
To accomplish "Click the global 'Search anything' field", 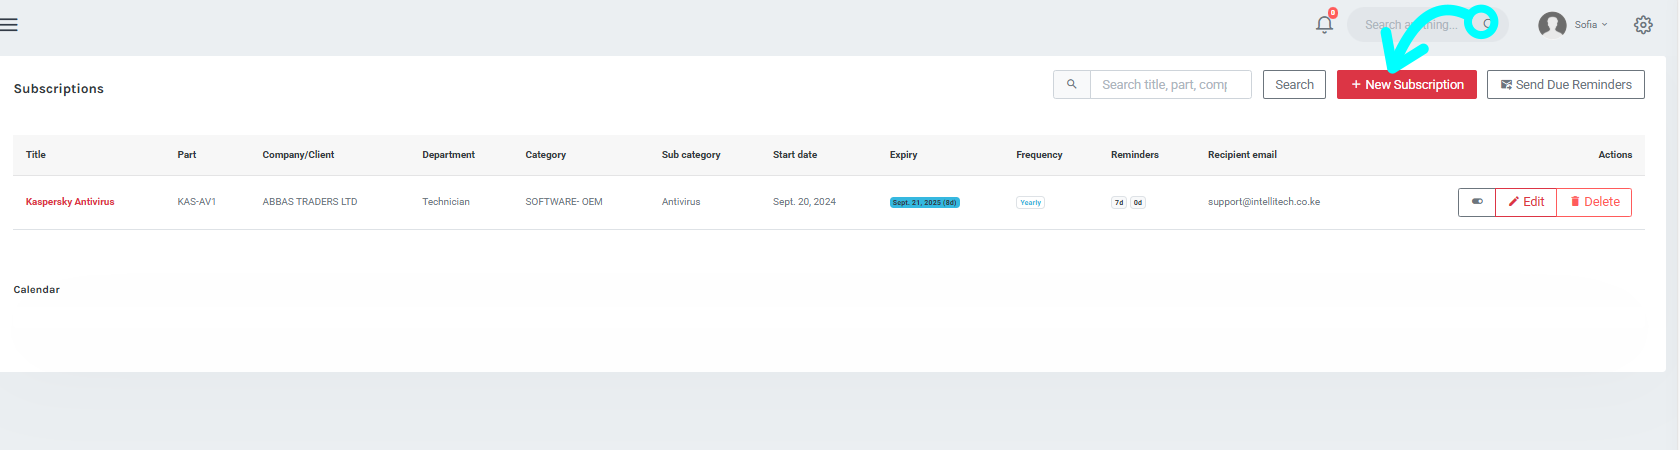I will 1410,25.
